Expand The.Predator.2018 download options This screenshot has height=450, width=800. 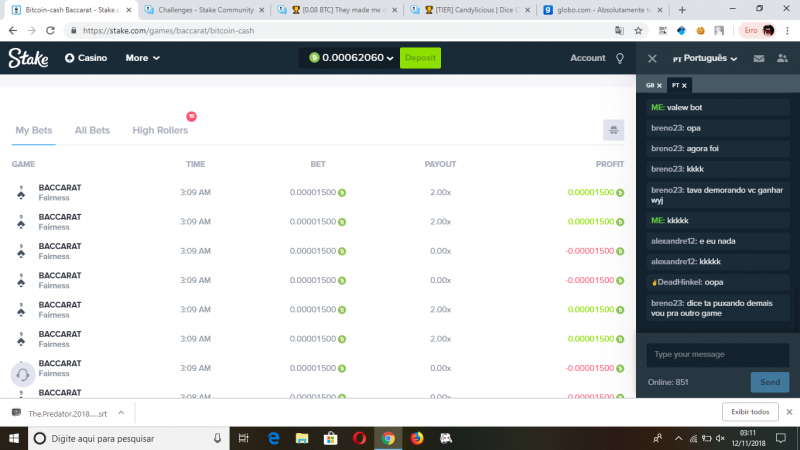click(x=121, y=413)
